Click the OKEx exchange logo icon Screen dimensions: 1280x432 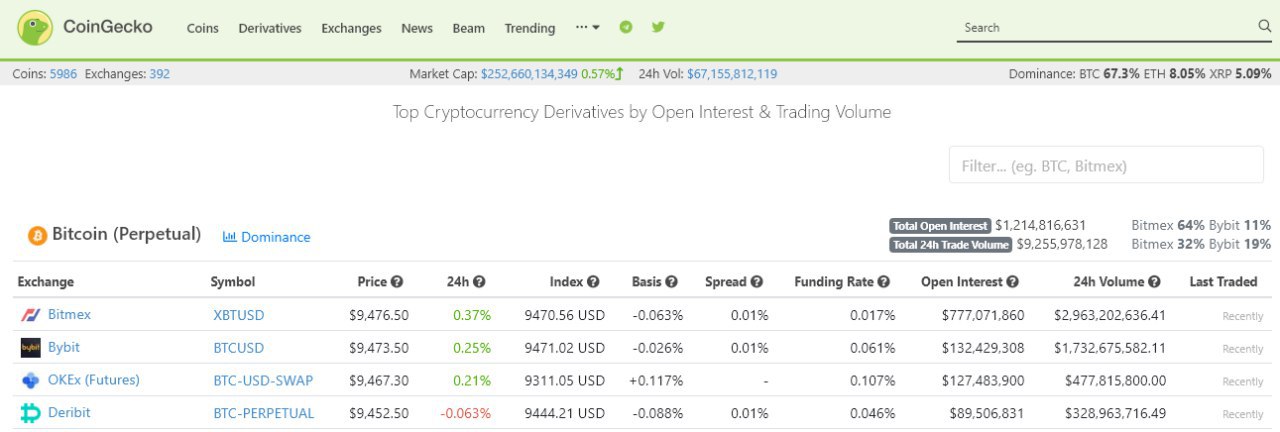(30, 381)
